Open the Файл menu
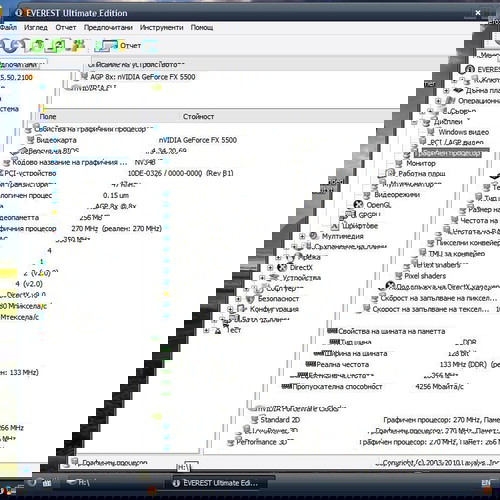 pyautogui.click(x=8, y=27)
